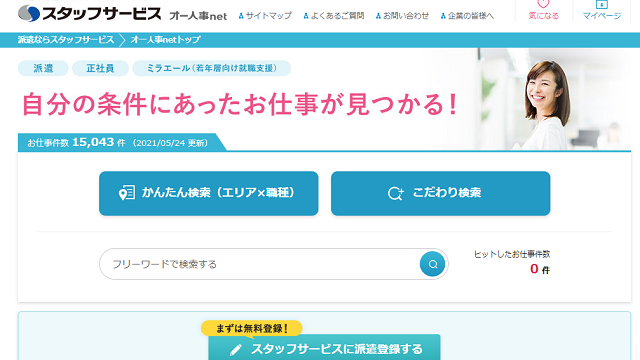The width and height of the screenshot is (640, 360).
Task: Click the 自分の条件にあったお仕事が見つかる headline
Action: point(240,104)
